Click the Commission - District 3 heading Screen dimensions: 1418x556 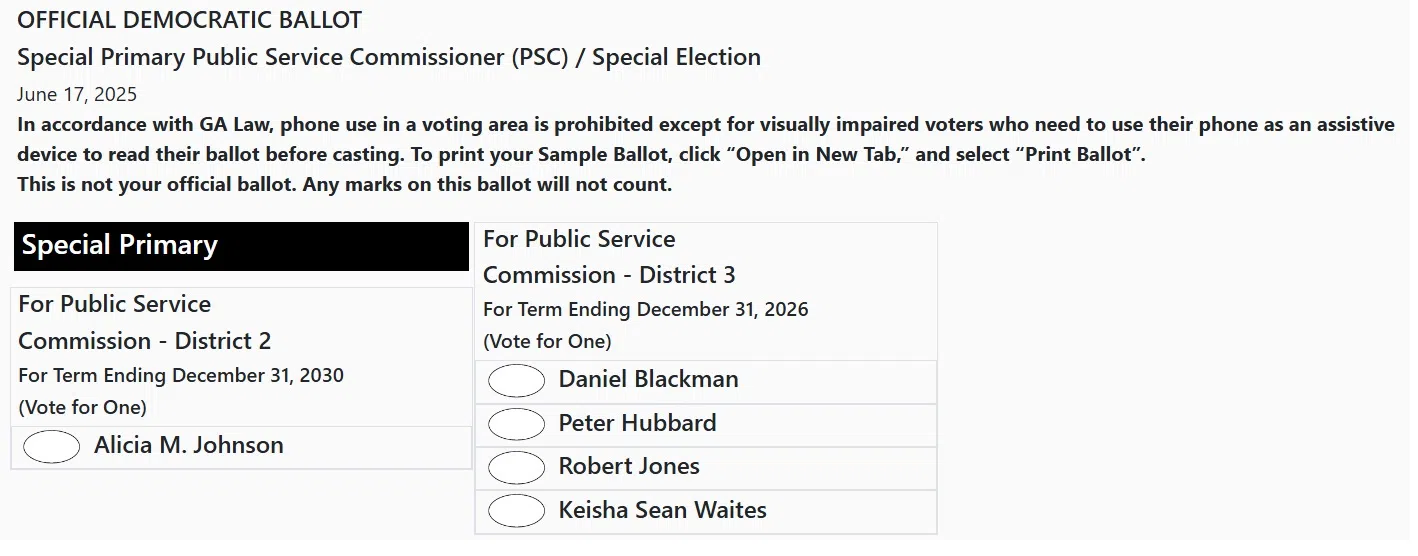(609, 275)
